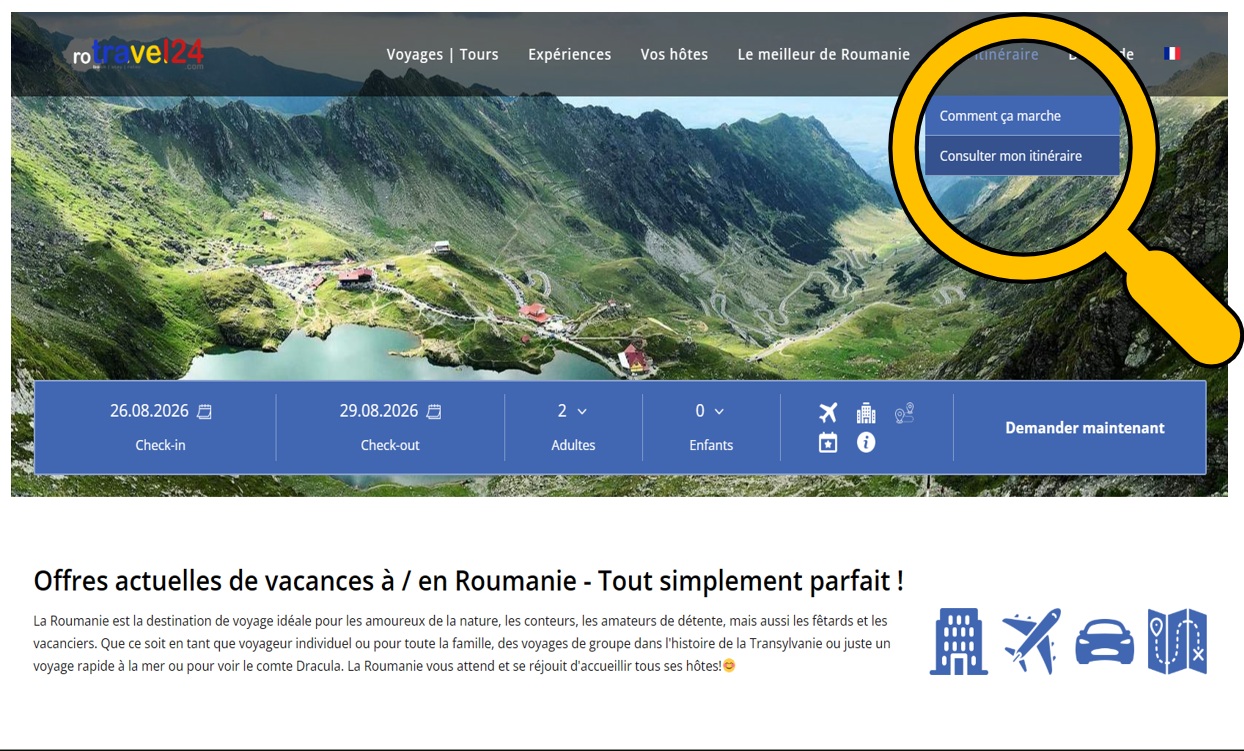Expand the Enfants count dropdown
The width and height of the screenshot is (1244, 751).
(711, 411)
